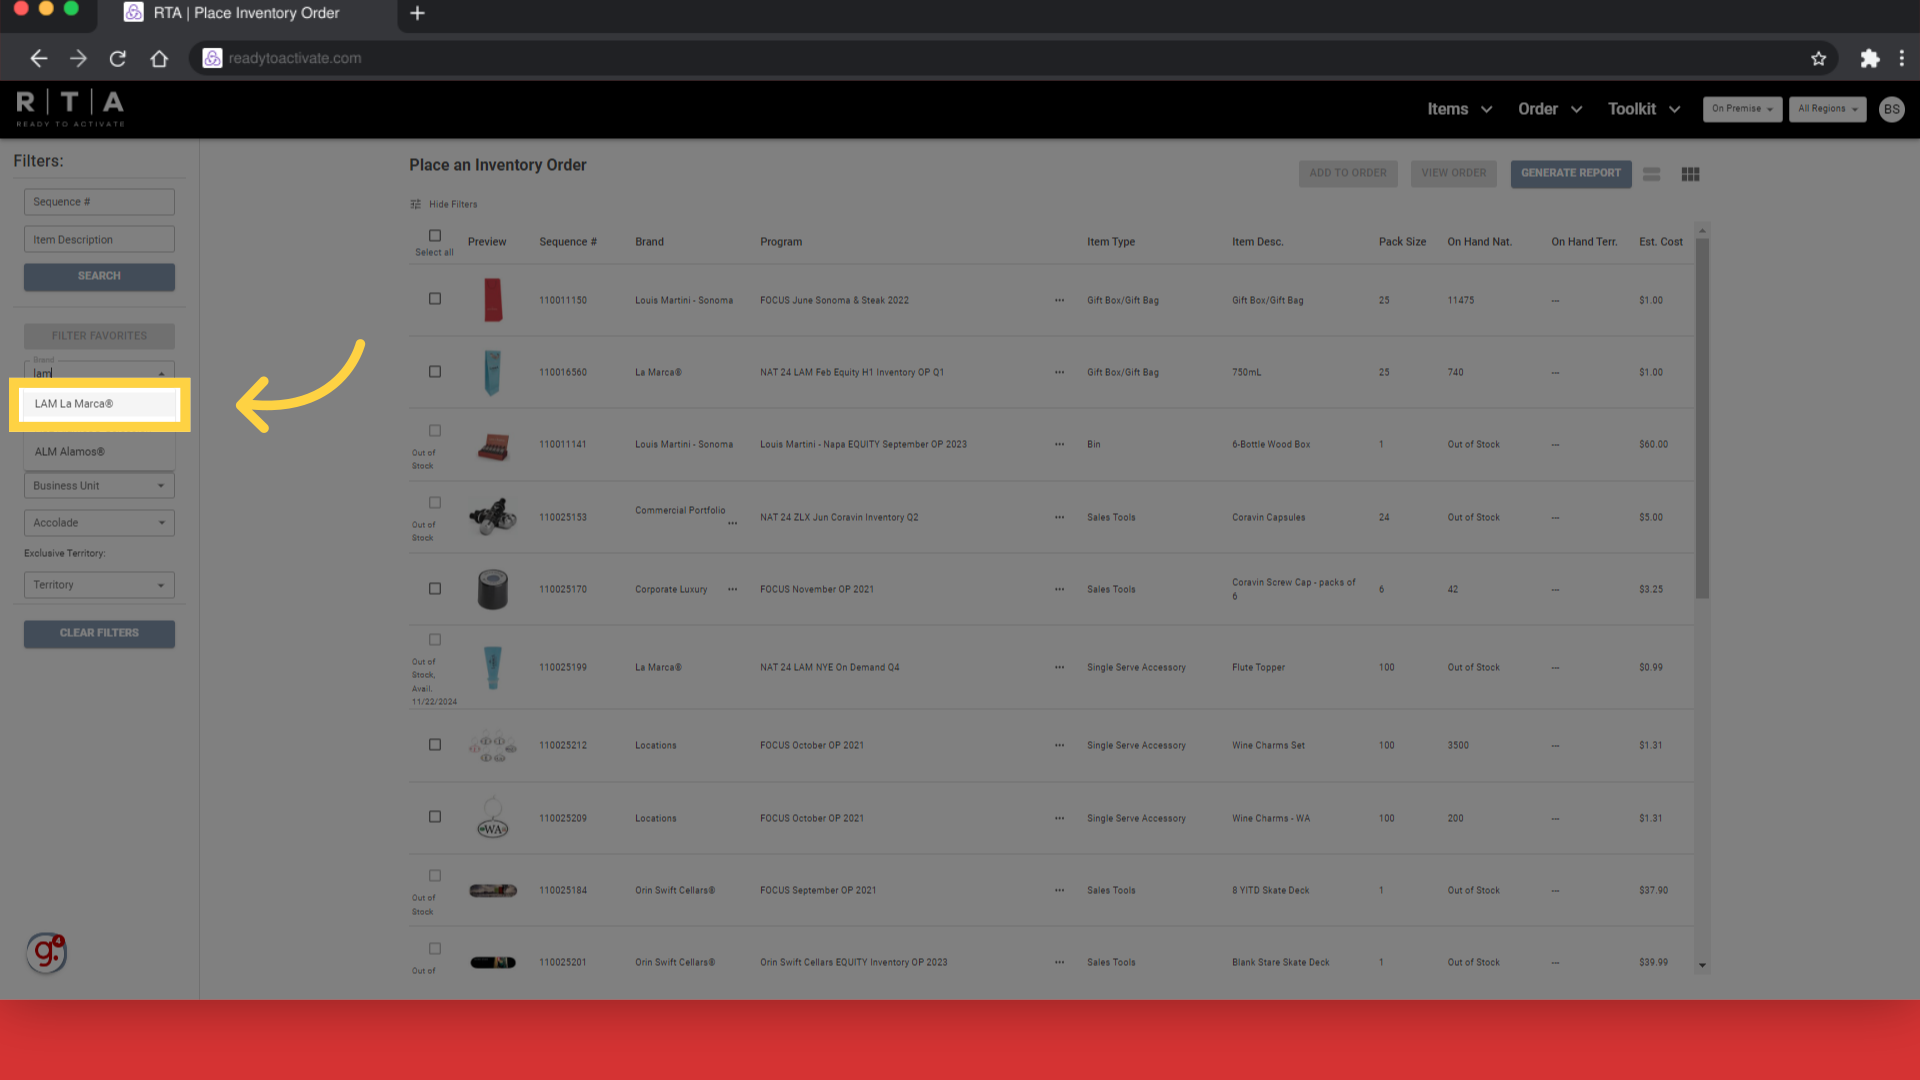Click the Hide Filters sliders icon
1920x1080 pixels.
click(415, 204)
